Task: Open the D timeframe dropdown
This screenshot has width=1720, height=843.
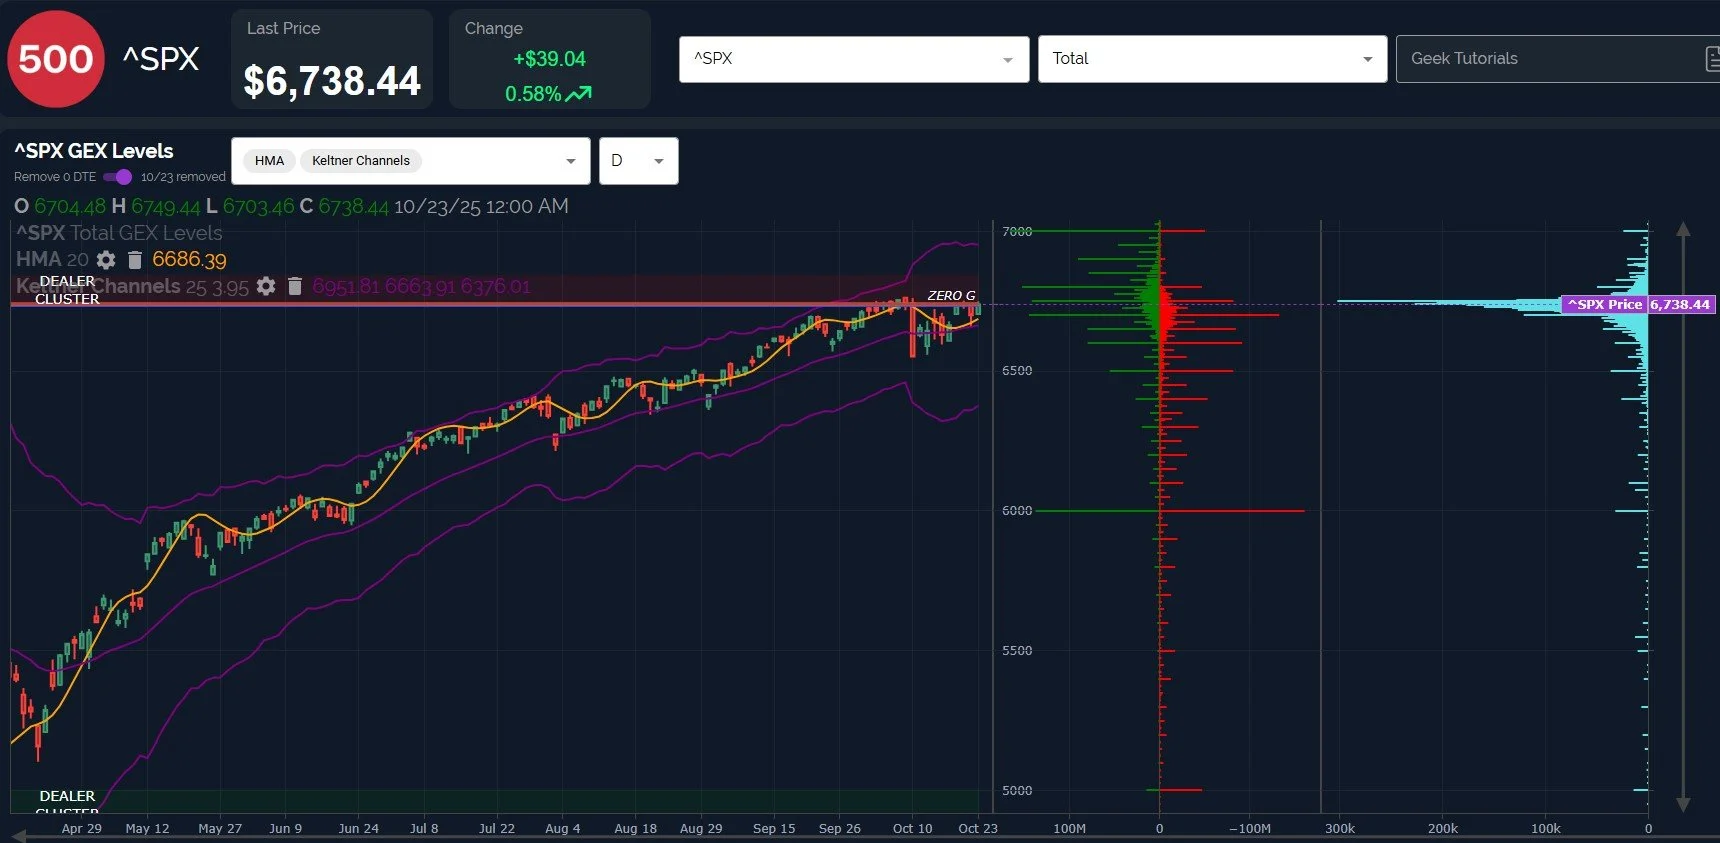Action: tap(638, 161)
